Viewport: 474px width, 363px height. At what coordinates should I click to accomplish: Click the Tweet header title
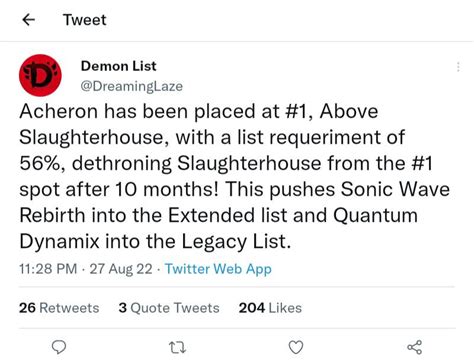pos(85,20)
